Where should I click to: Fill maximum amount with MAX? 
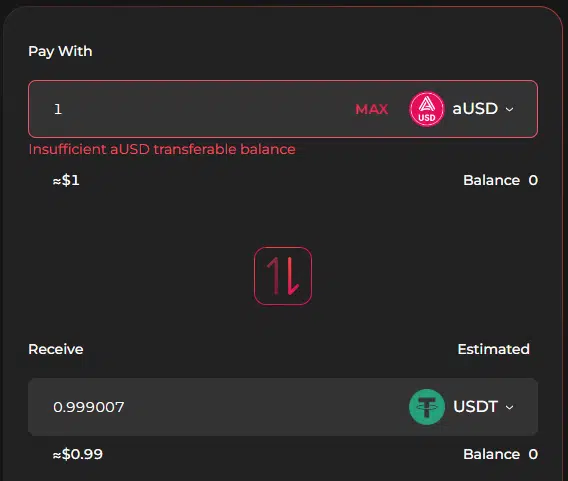[x=372, y=109]
